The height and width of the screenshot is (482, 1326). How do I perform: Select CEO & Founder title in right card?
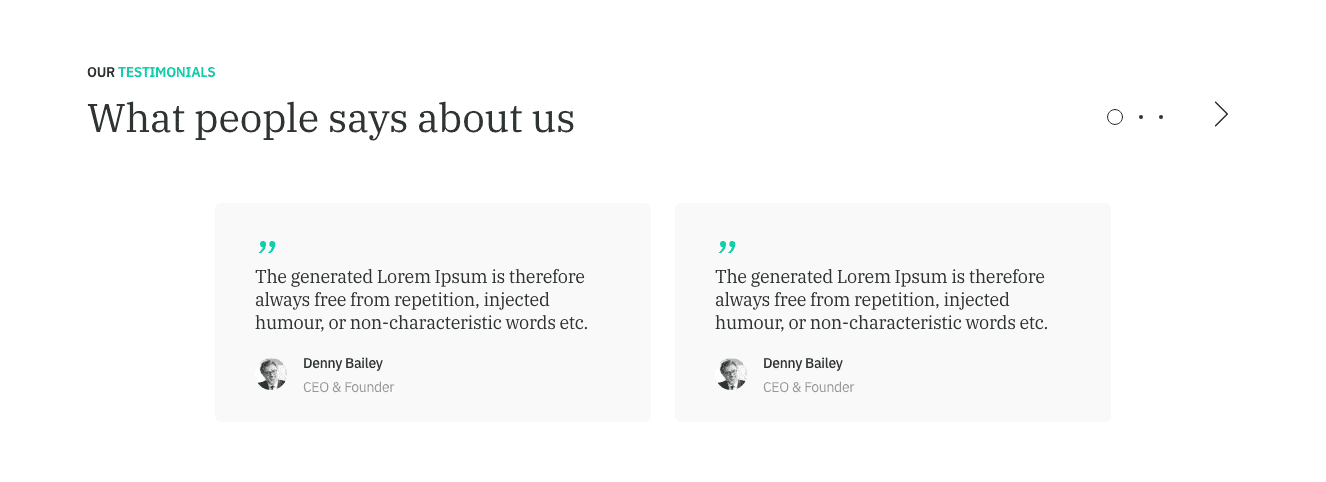pyautogui.click(x=809, y=387)
